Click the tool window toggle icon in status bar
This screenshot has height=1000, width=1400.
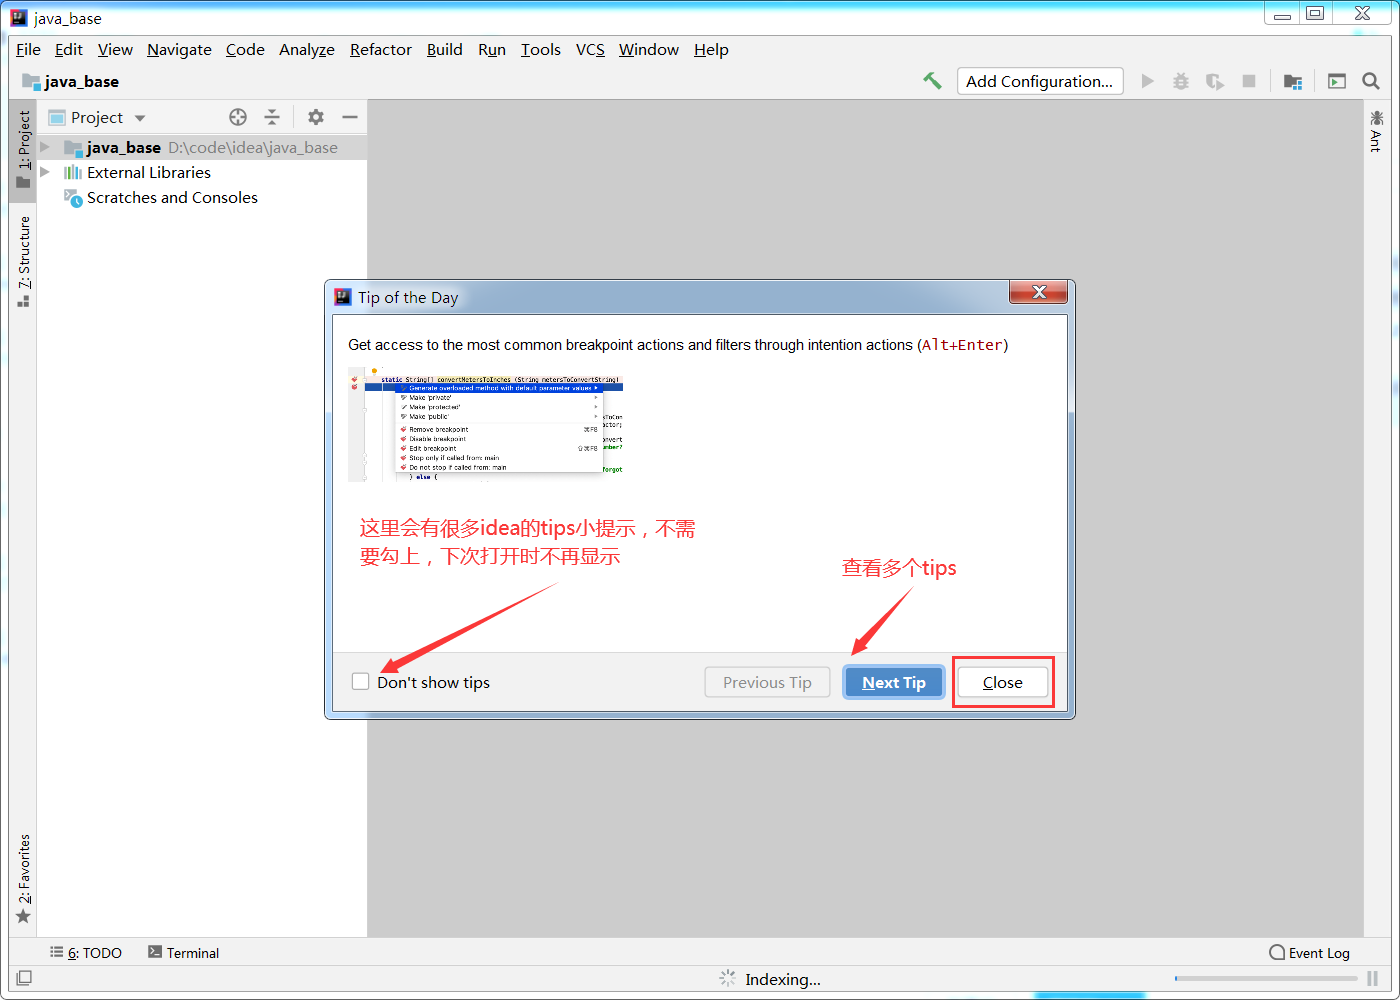coord(24,978)
